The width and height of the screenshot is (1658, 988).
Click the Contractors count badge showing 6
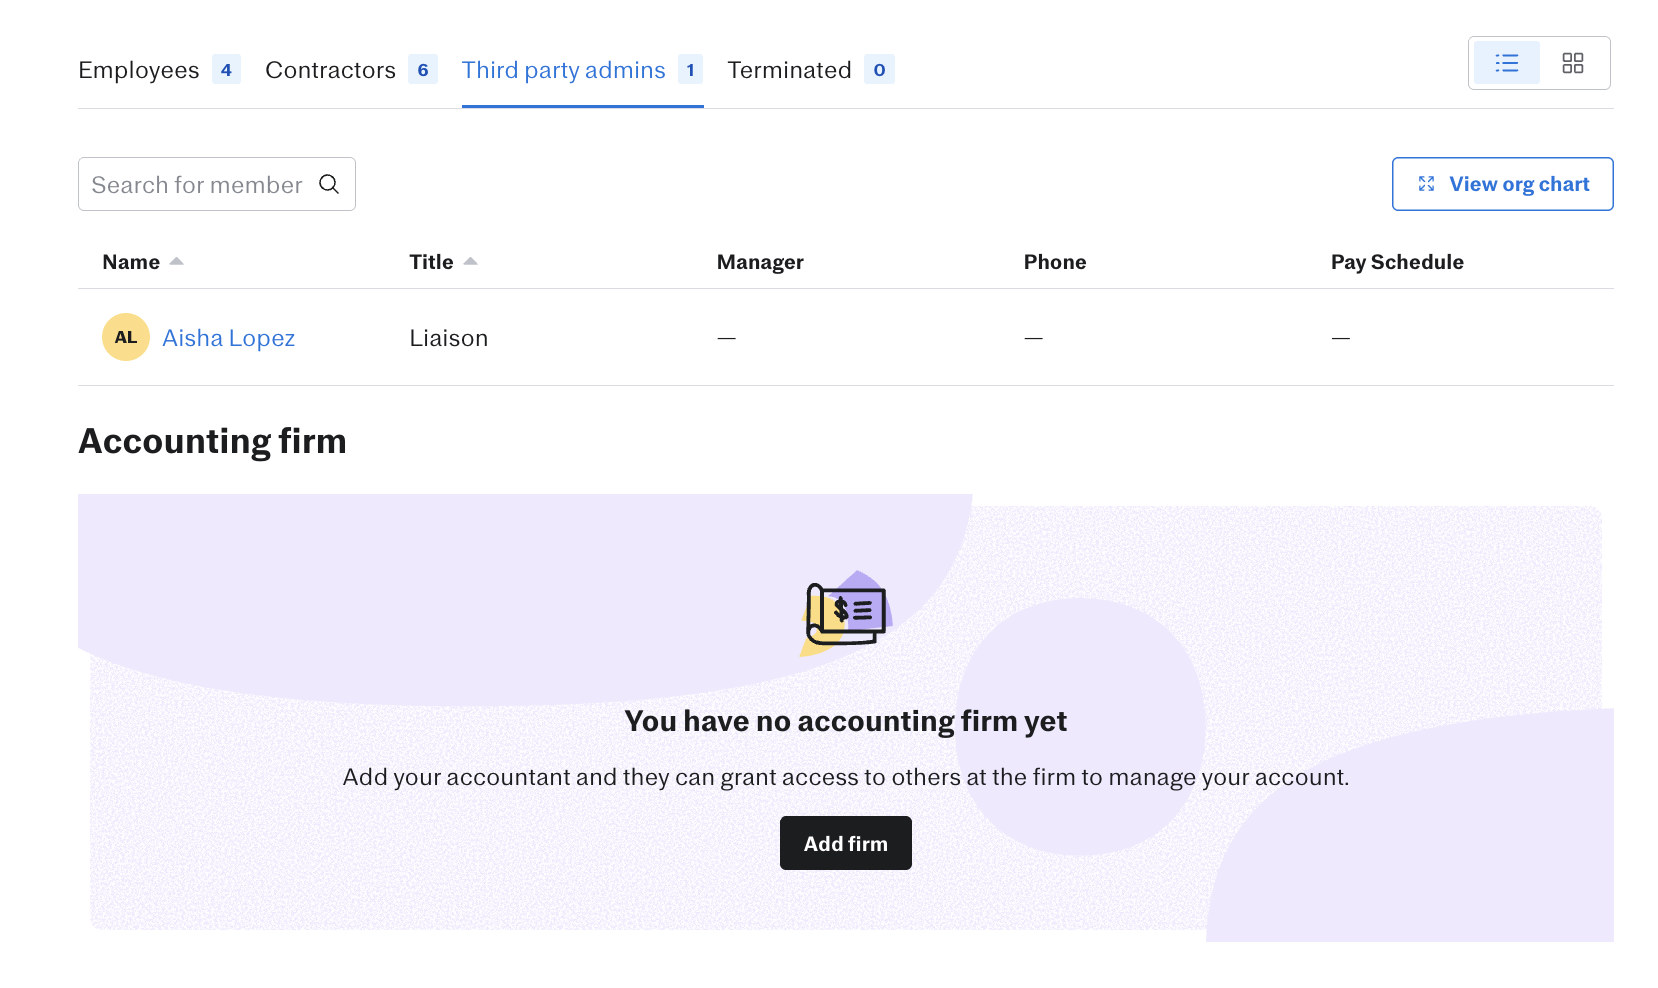tap(423, 70)
